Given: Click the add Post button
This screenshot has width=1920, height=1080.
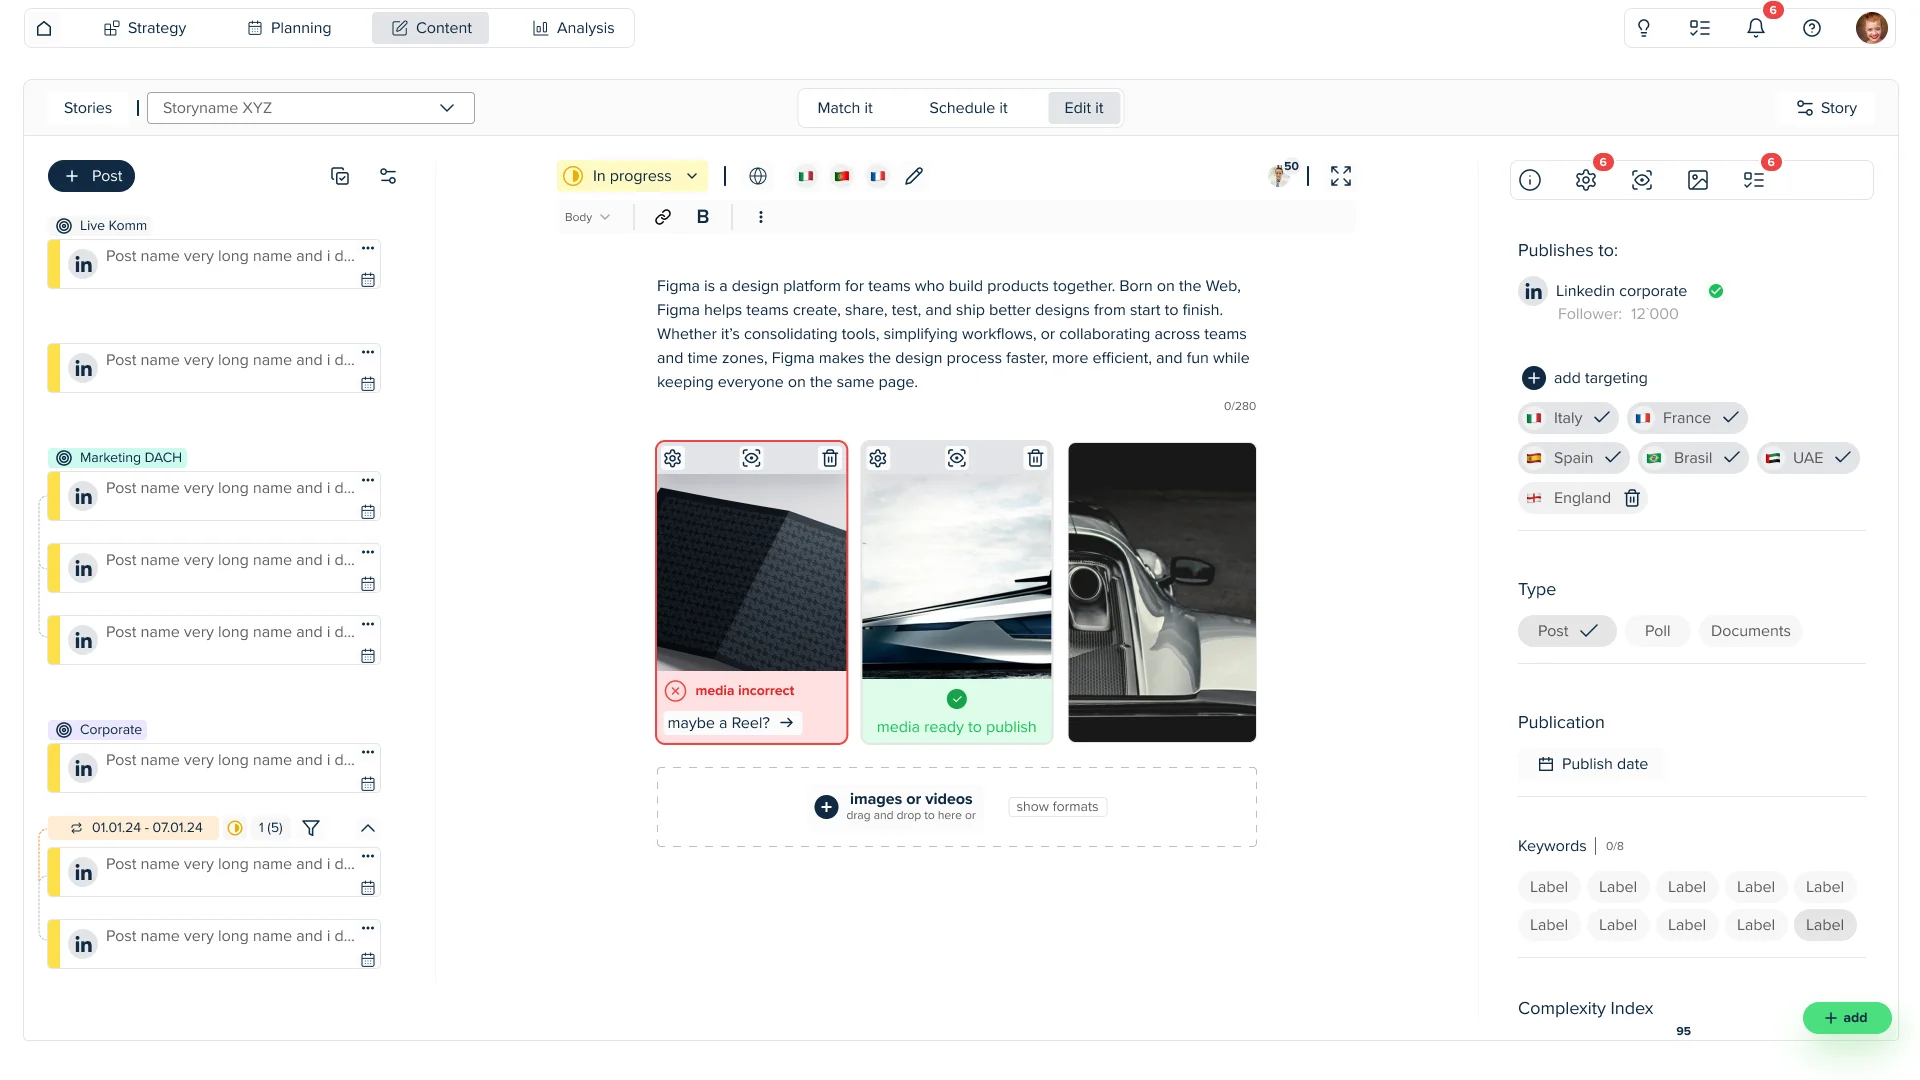Looking at the screenshot, I should point(92,176).
